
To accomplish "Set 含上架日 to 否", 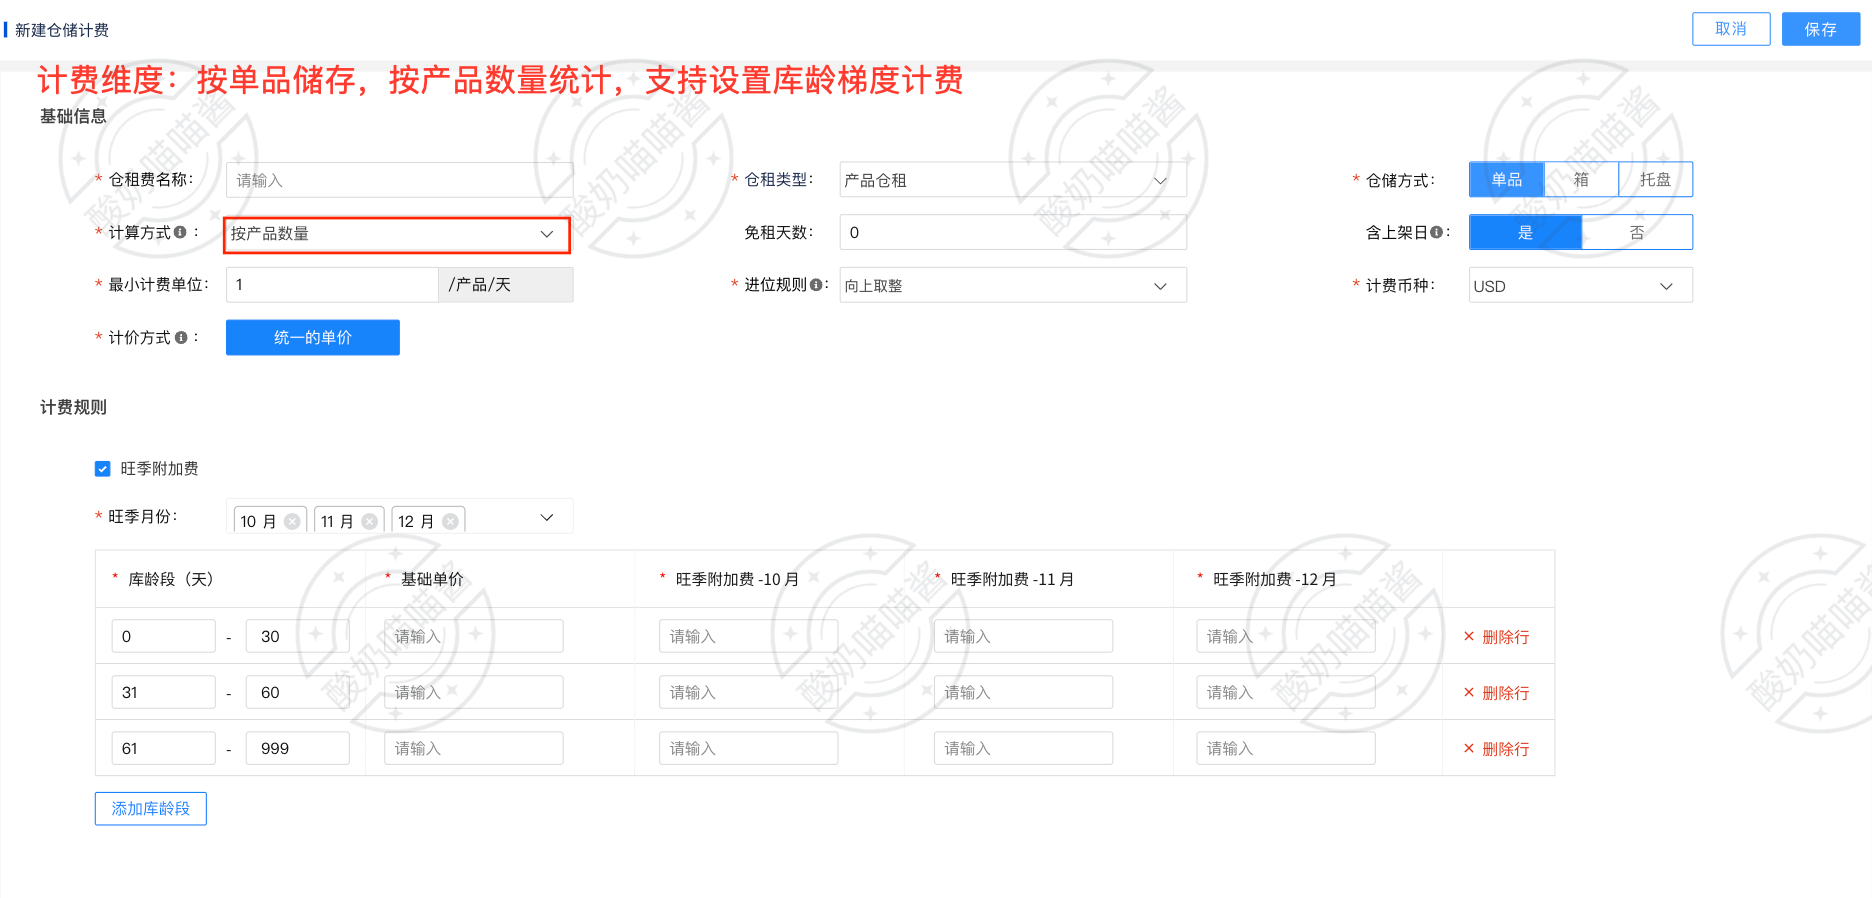I will [x=1637, y=232].
